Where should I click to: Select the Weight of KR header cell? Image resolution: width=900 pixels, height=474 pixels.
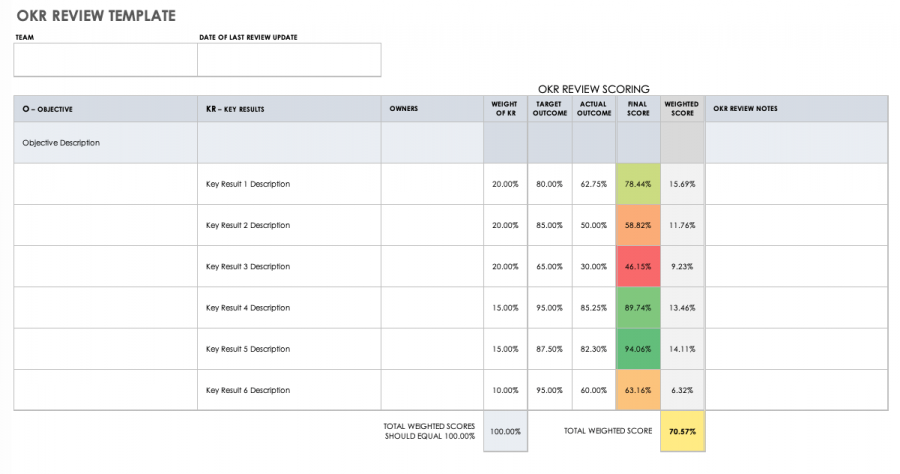505,109
